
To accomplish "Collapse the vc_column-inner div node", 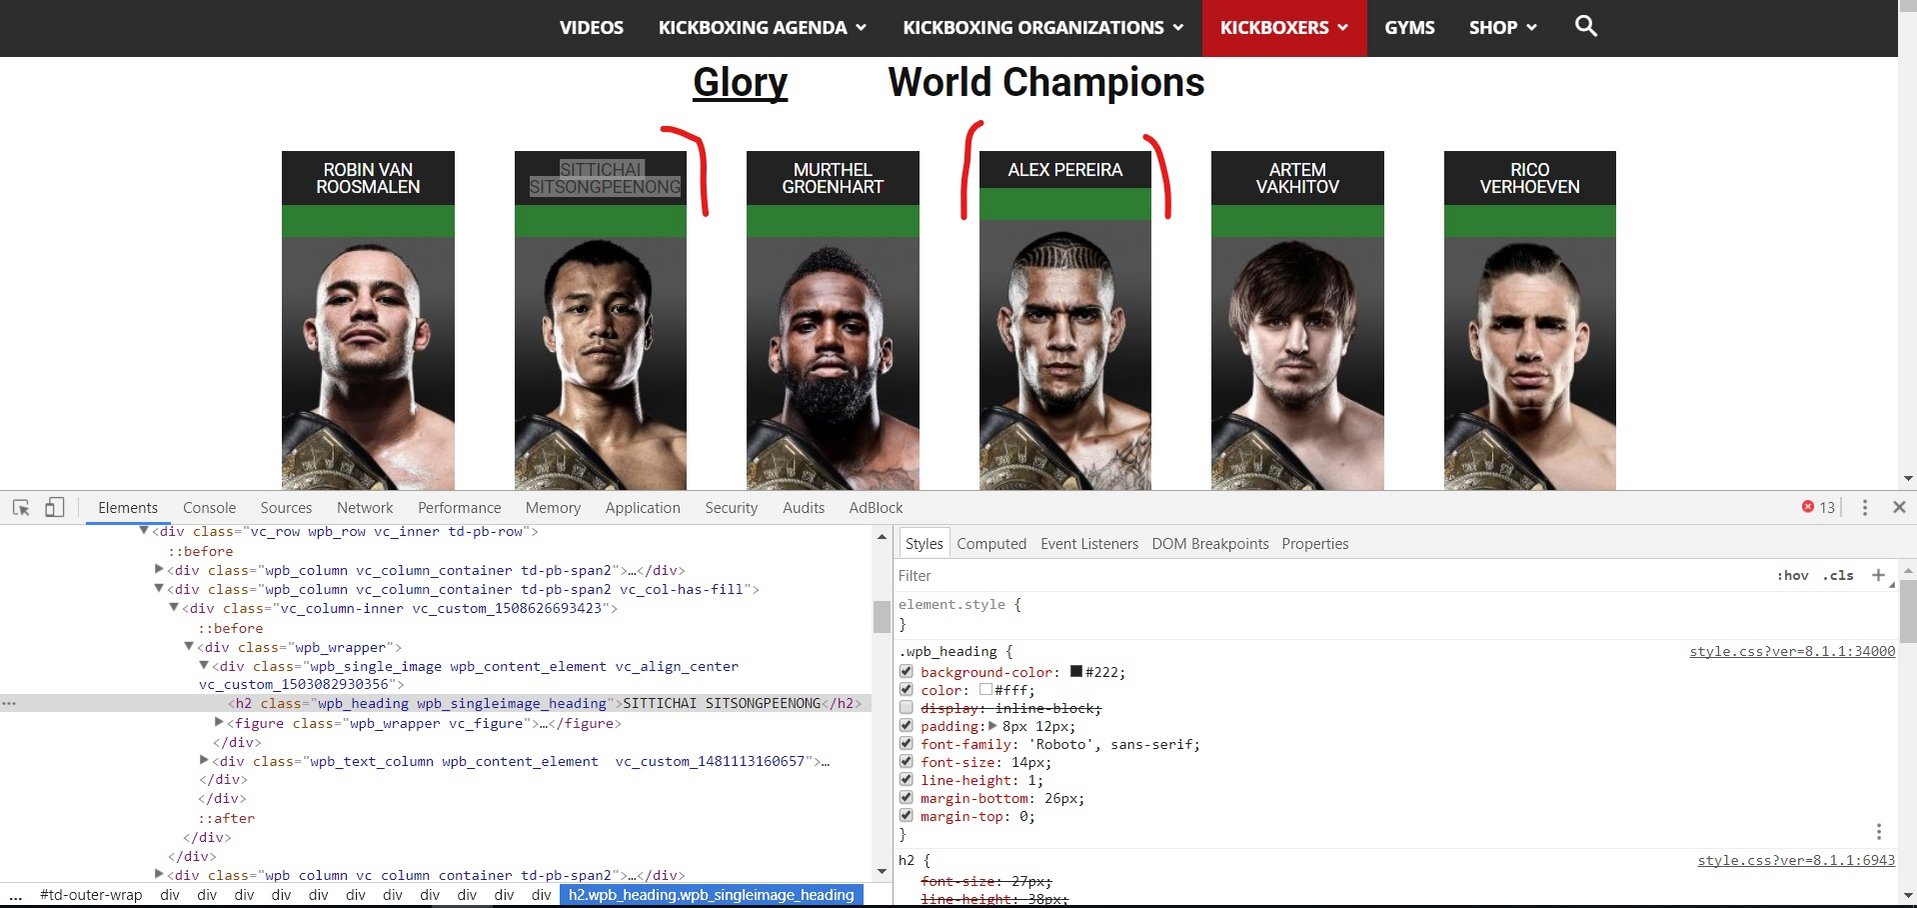I will pos(174,608).
